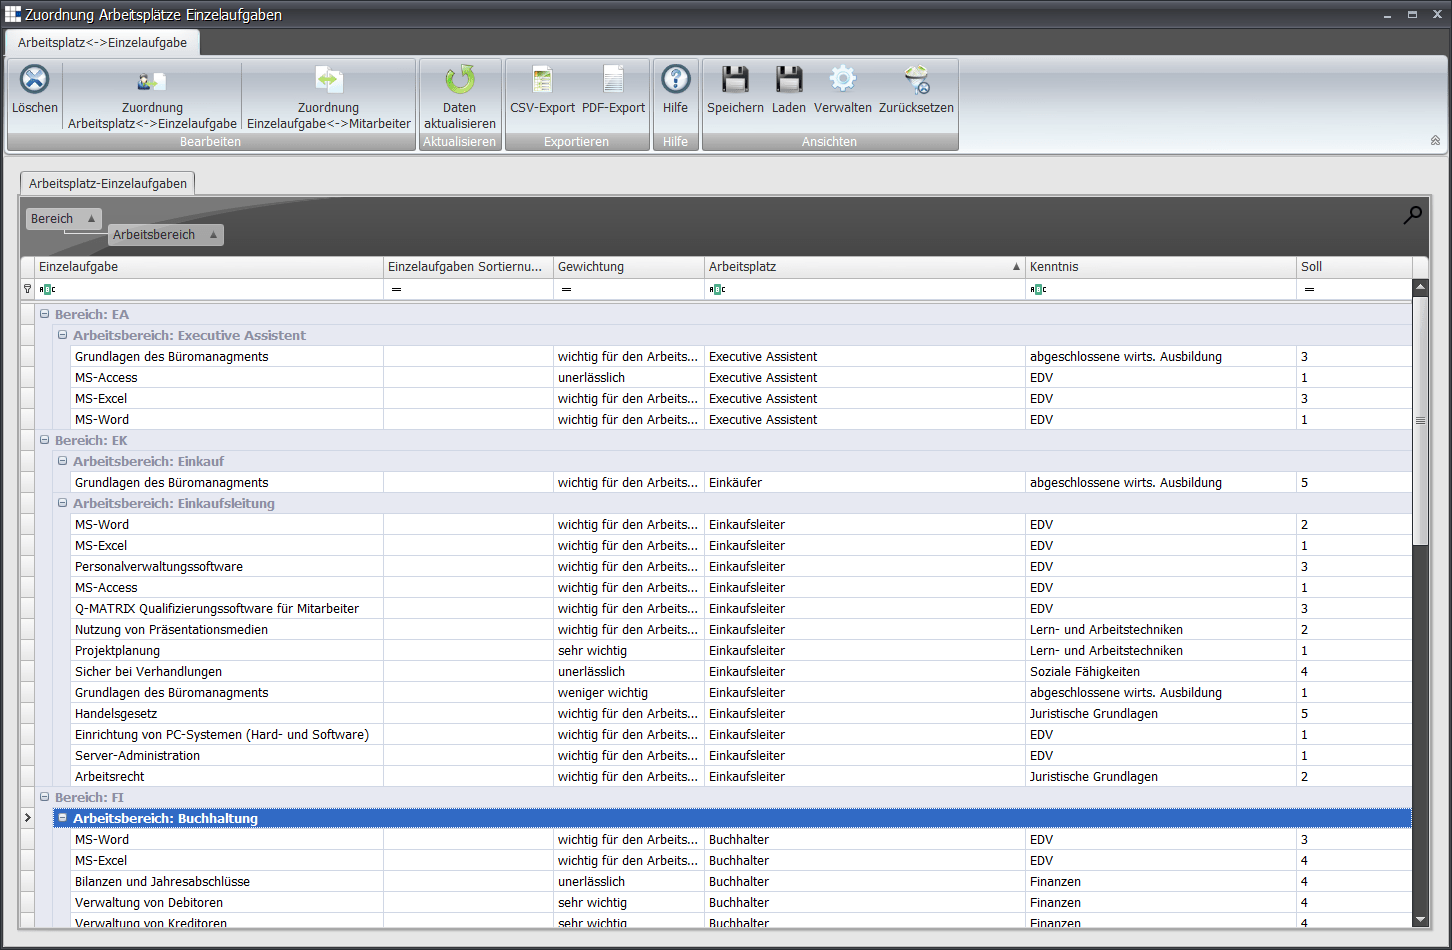Open the Hilfe help icon
The height and width of the screenshot is (950, 1452).
[x=675, y=81]
